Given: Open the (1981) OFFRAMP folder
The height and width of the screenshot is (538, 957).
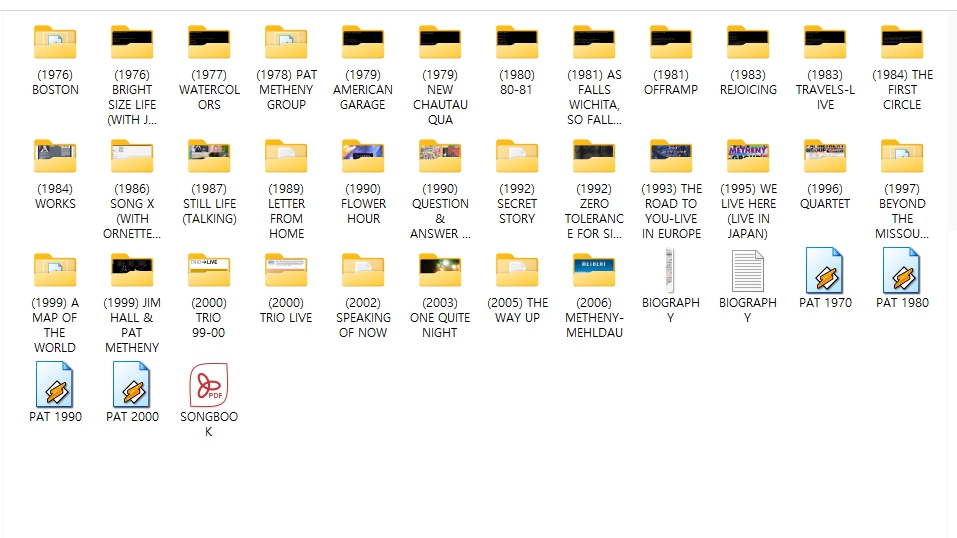Looking at the screenshot, I should [x=671, y=43].
